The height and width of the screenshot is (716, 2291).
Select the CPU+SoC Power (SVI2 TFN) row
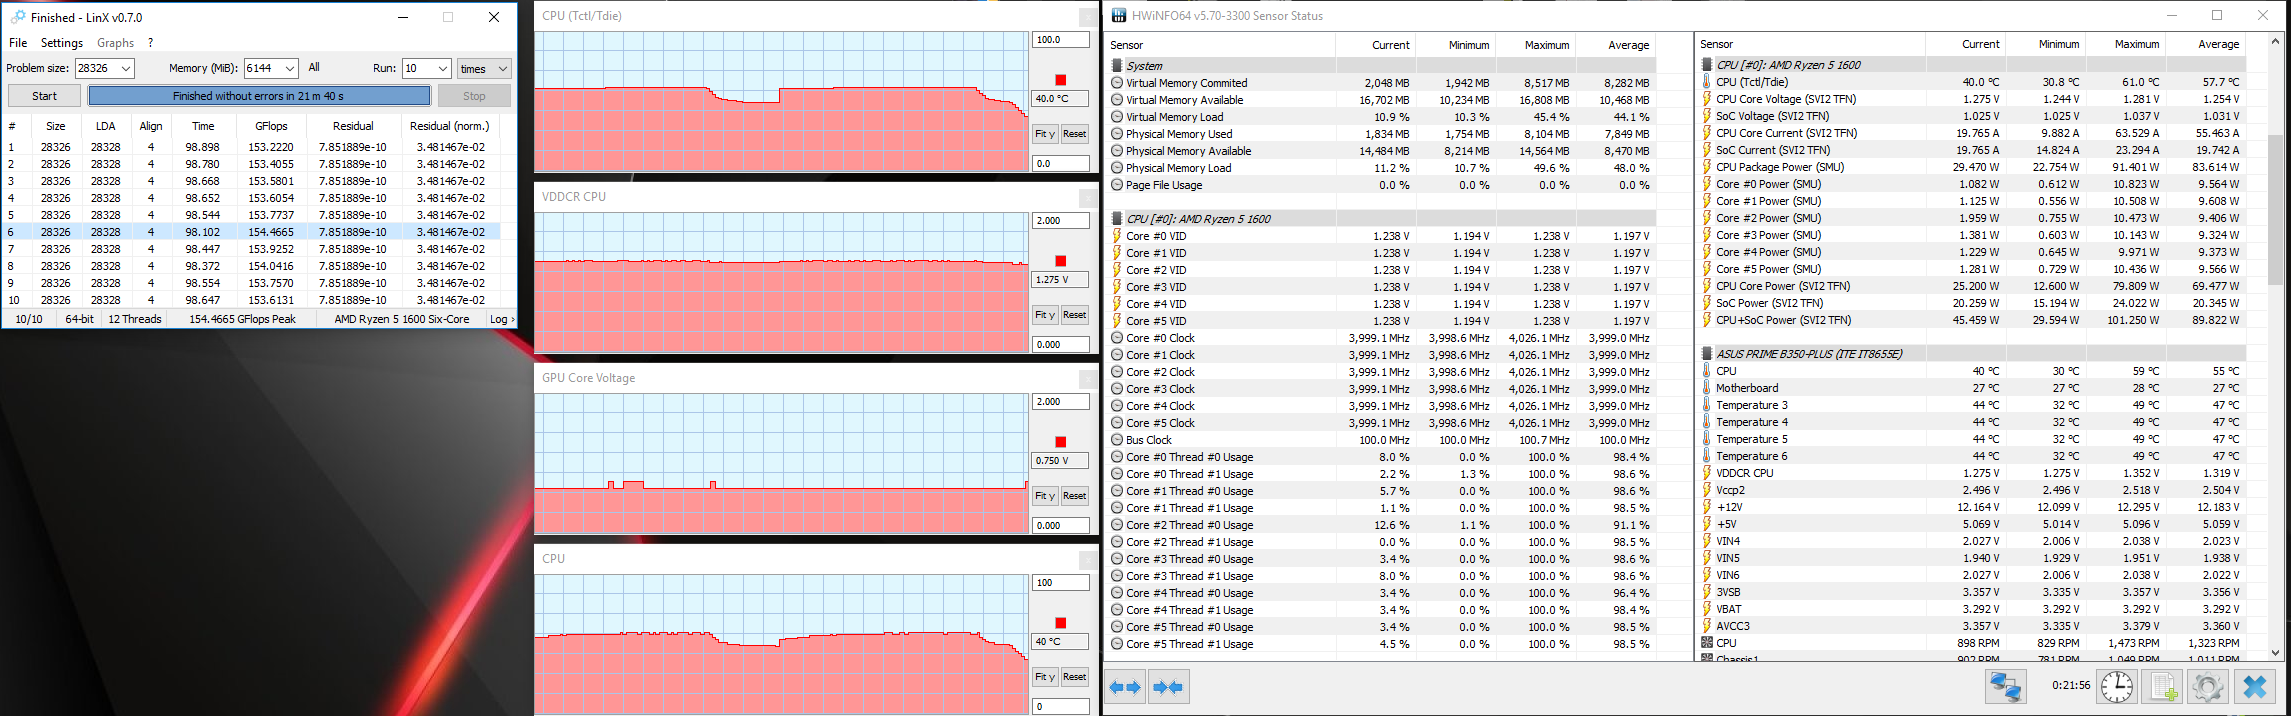pyautogui.click(x=1972, y=320)
